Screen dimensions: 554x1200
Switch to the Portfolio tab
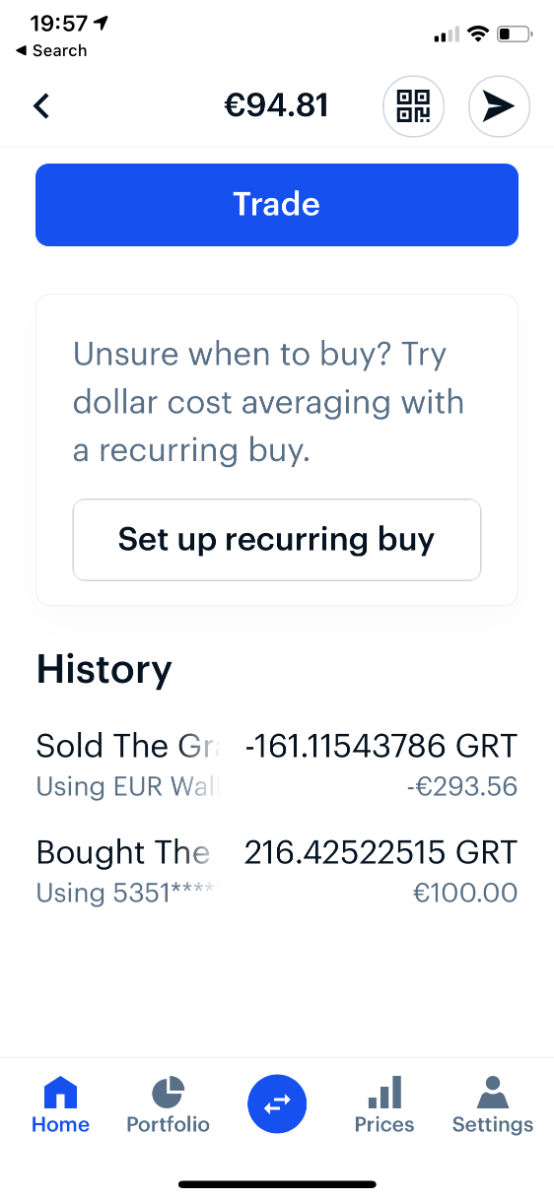168,1105
